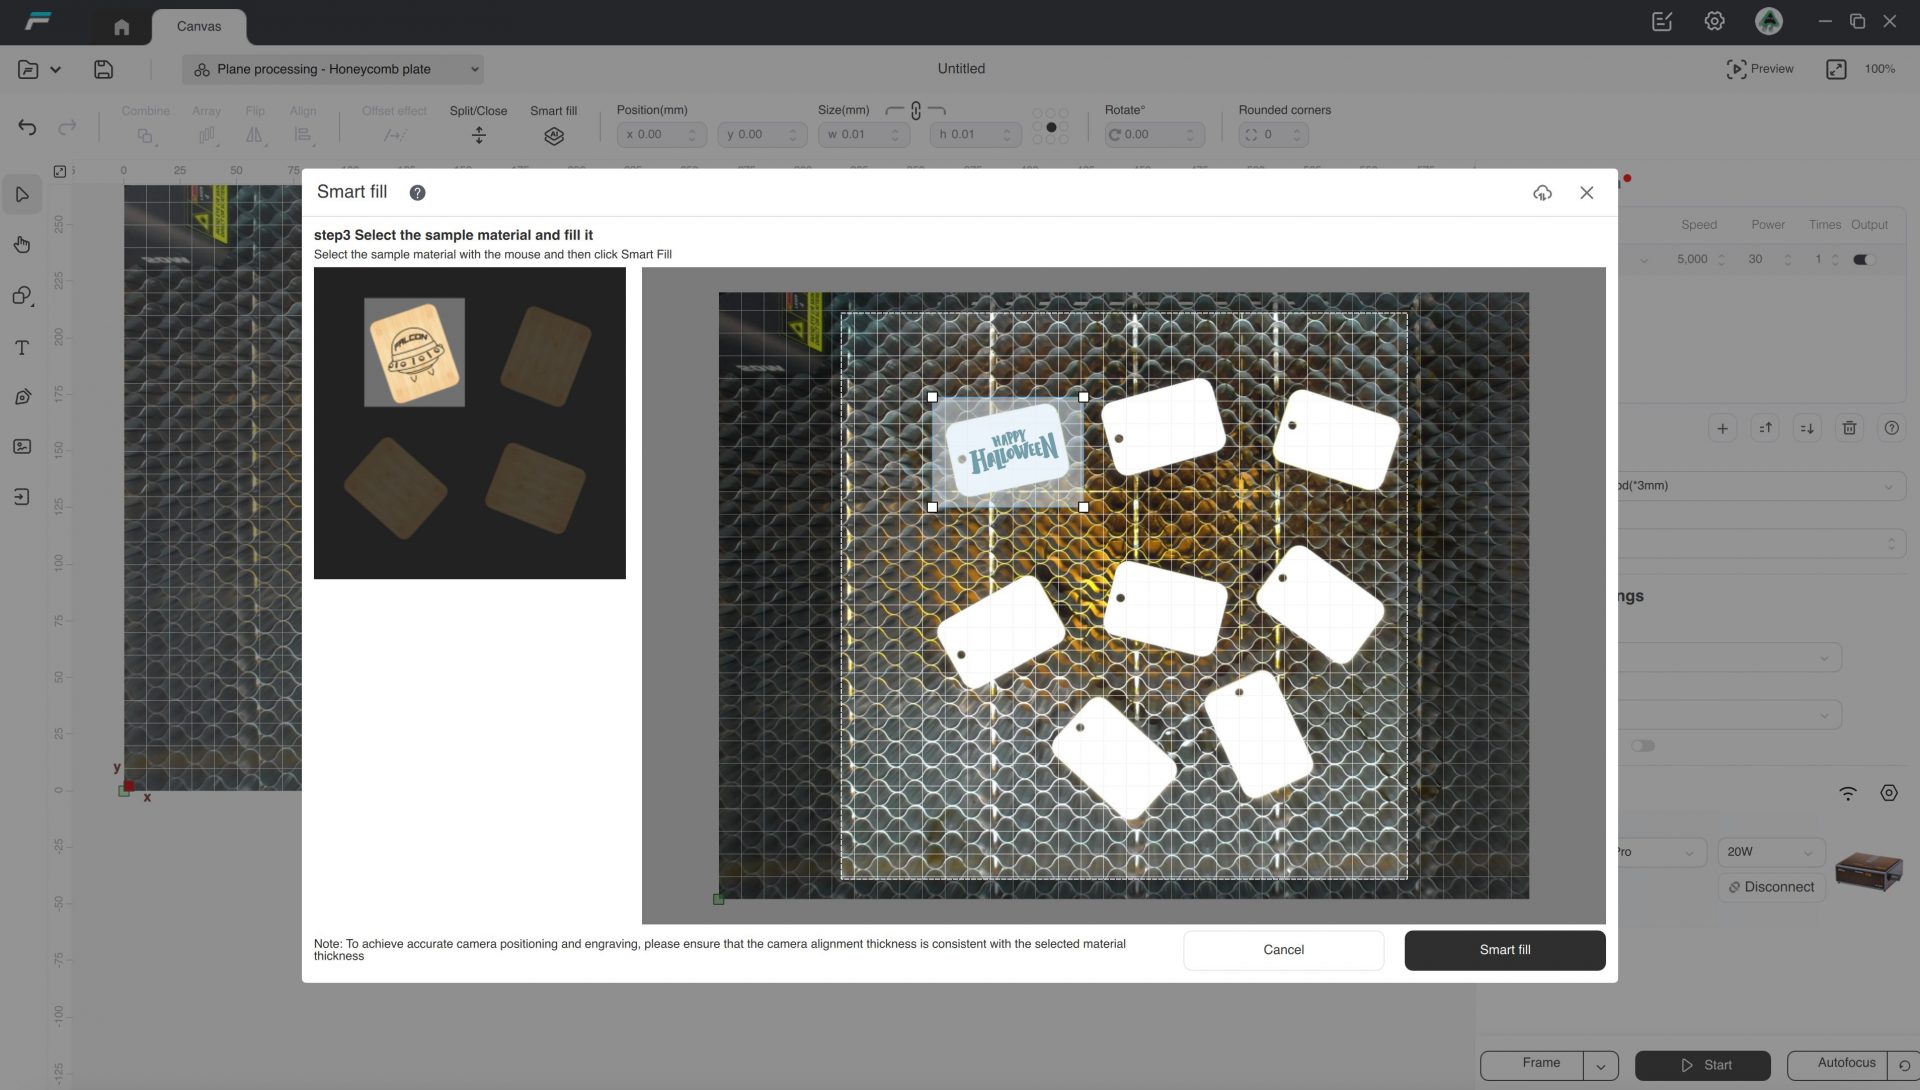Image resolution: width=1920 pixels, height=1090 pixels.
Task: Select the Text tool in left sidebar
Action: [x=22, y=347]
